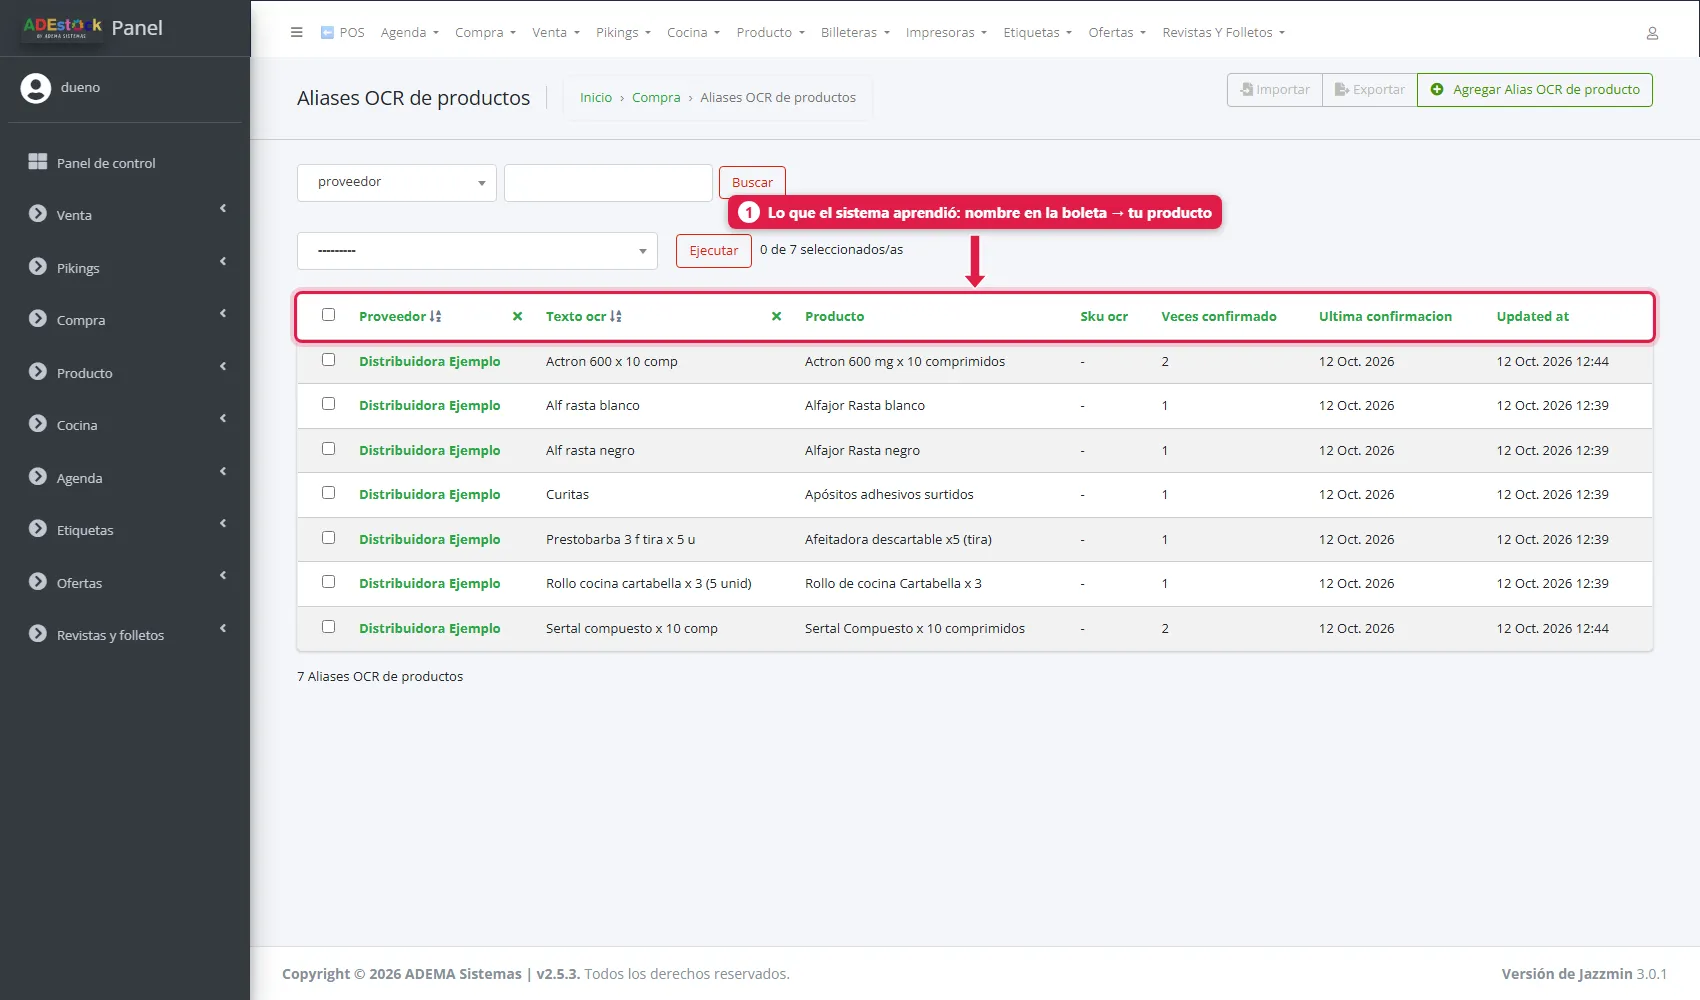Check the Alf rasta blanco row

tap(328, 404)
